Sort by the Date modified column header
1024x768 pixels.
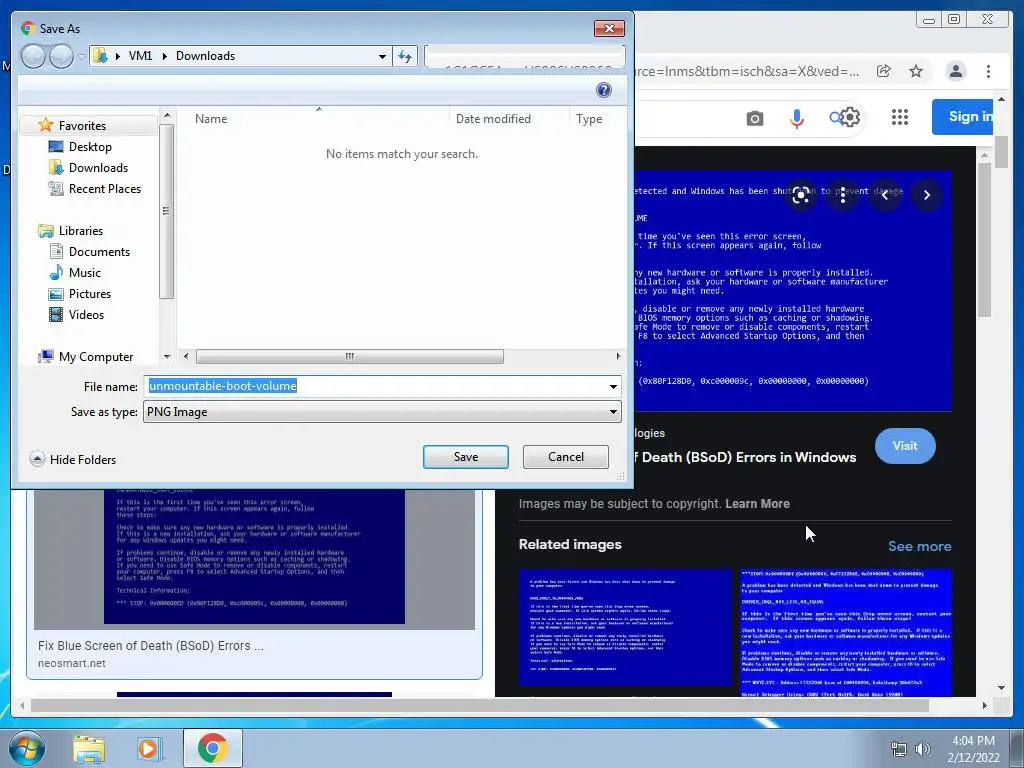493,119
